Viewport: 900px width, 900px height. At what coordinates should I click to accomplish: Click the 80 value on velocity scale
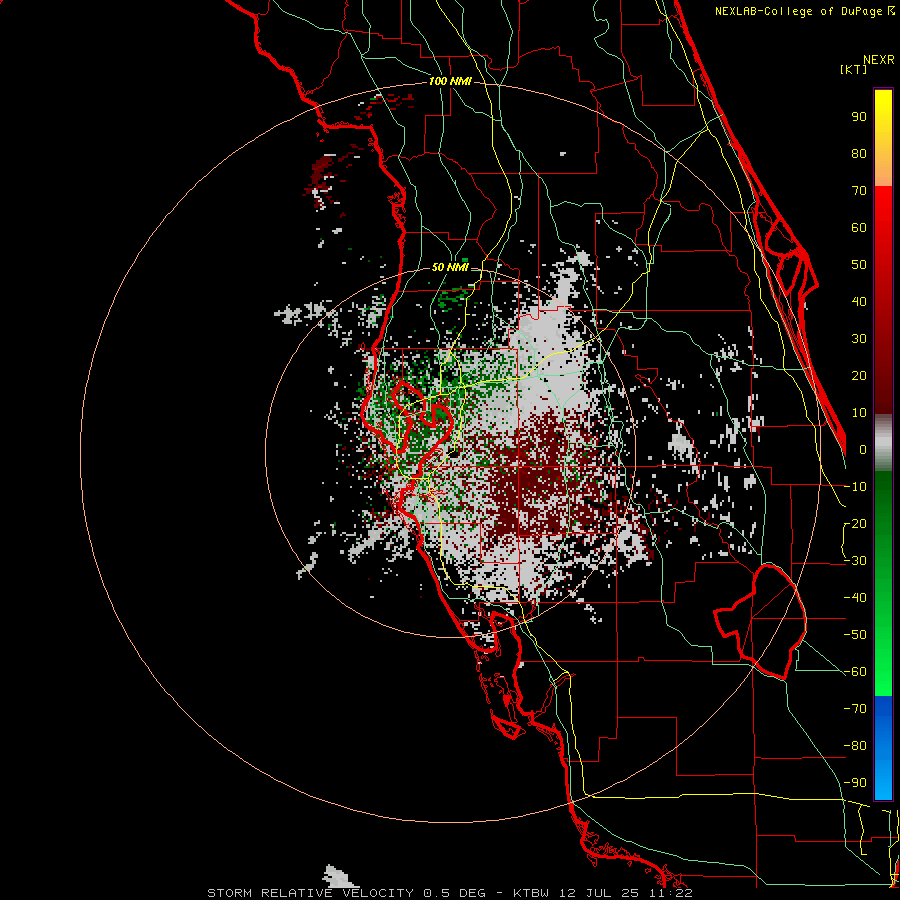[x=859, y=154]
